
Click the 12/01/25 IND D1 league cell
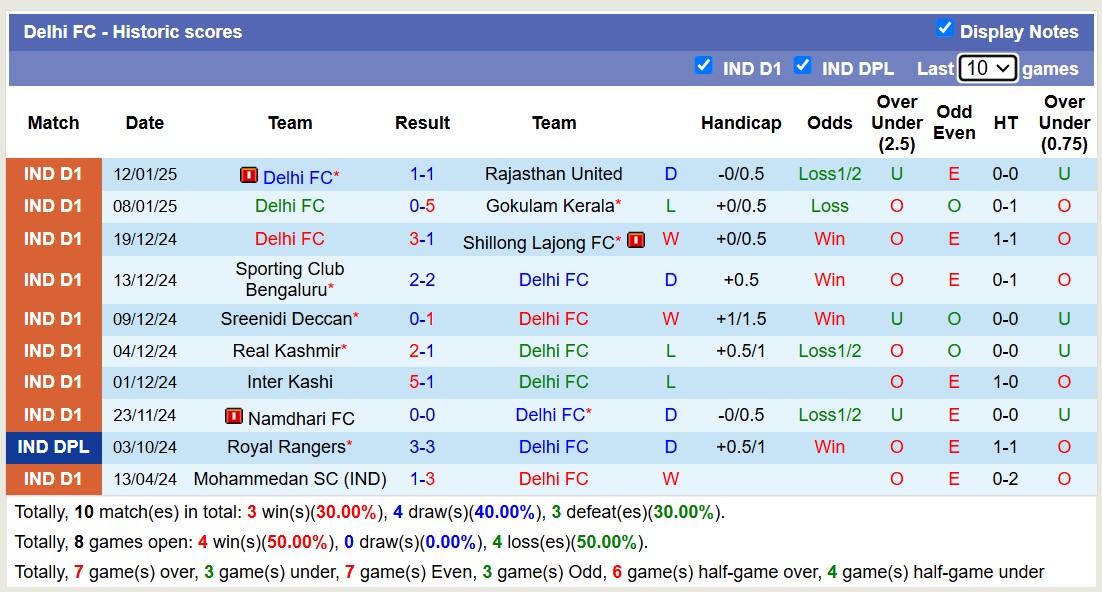[x=53, y=174]
